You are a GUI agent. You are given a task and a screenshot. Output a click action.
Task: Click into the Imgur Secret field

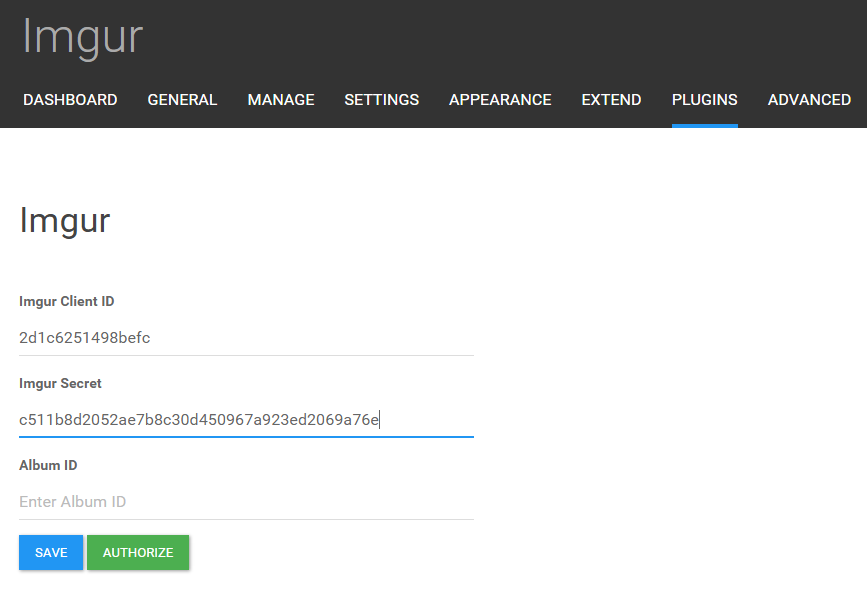click(246, 420)
